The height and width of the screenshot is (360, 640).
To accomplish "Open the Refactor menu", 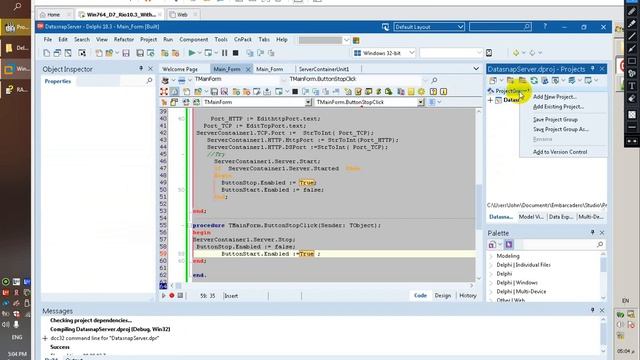I will click(x=124, y=40).
